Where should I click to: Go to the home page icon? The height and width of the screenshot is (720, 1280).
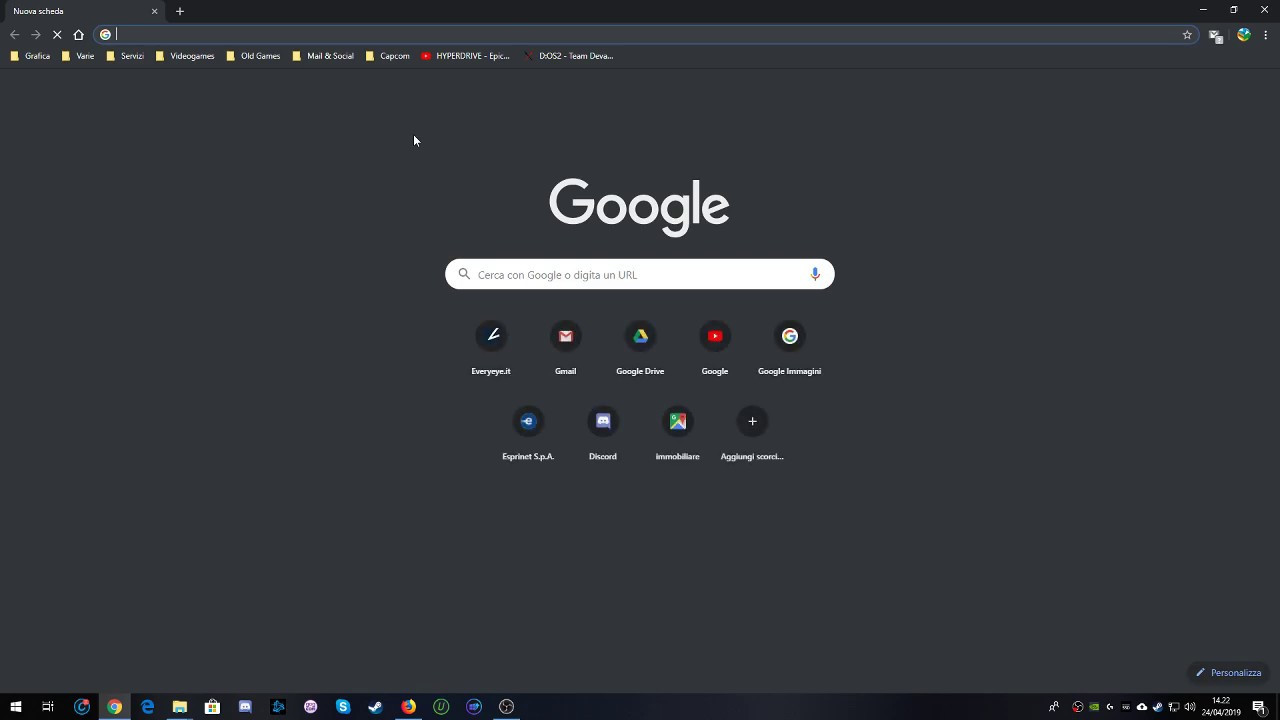click(79, 34)
